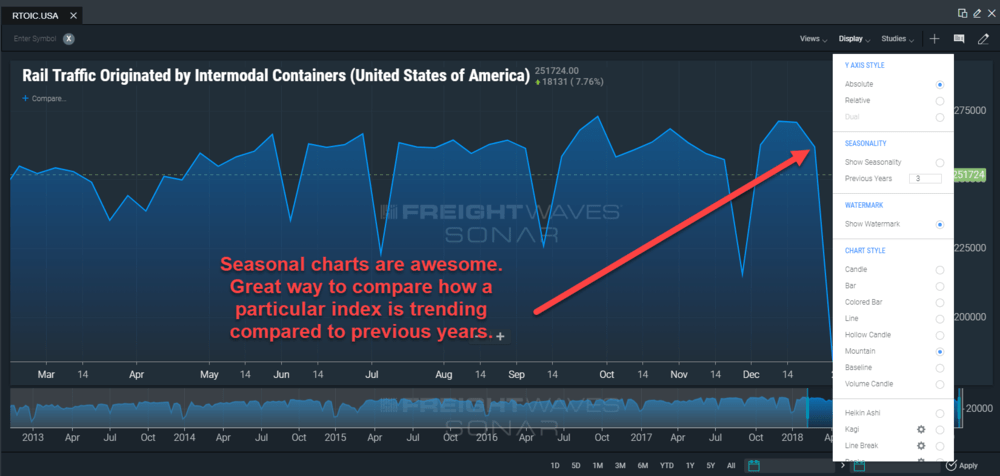Open the comment annotation icon
This screenshot has height=476, width=1000.
pos(959,39)
